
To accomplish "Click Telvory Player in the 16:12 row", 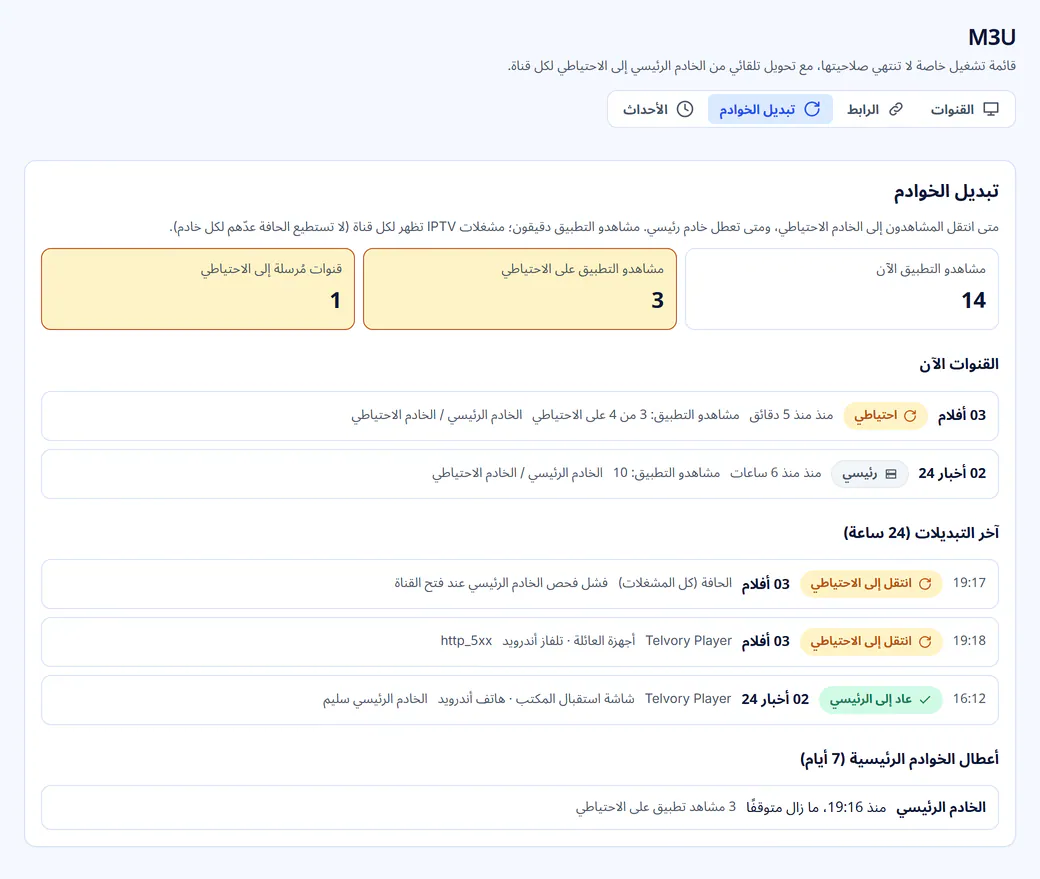I will tap(688, 699).
